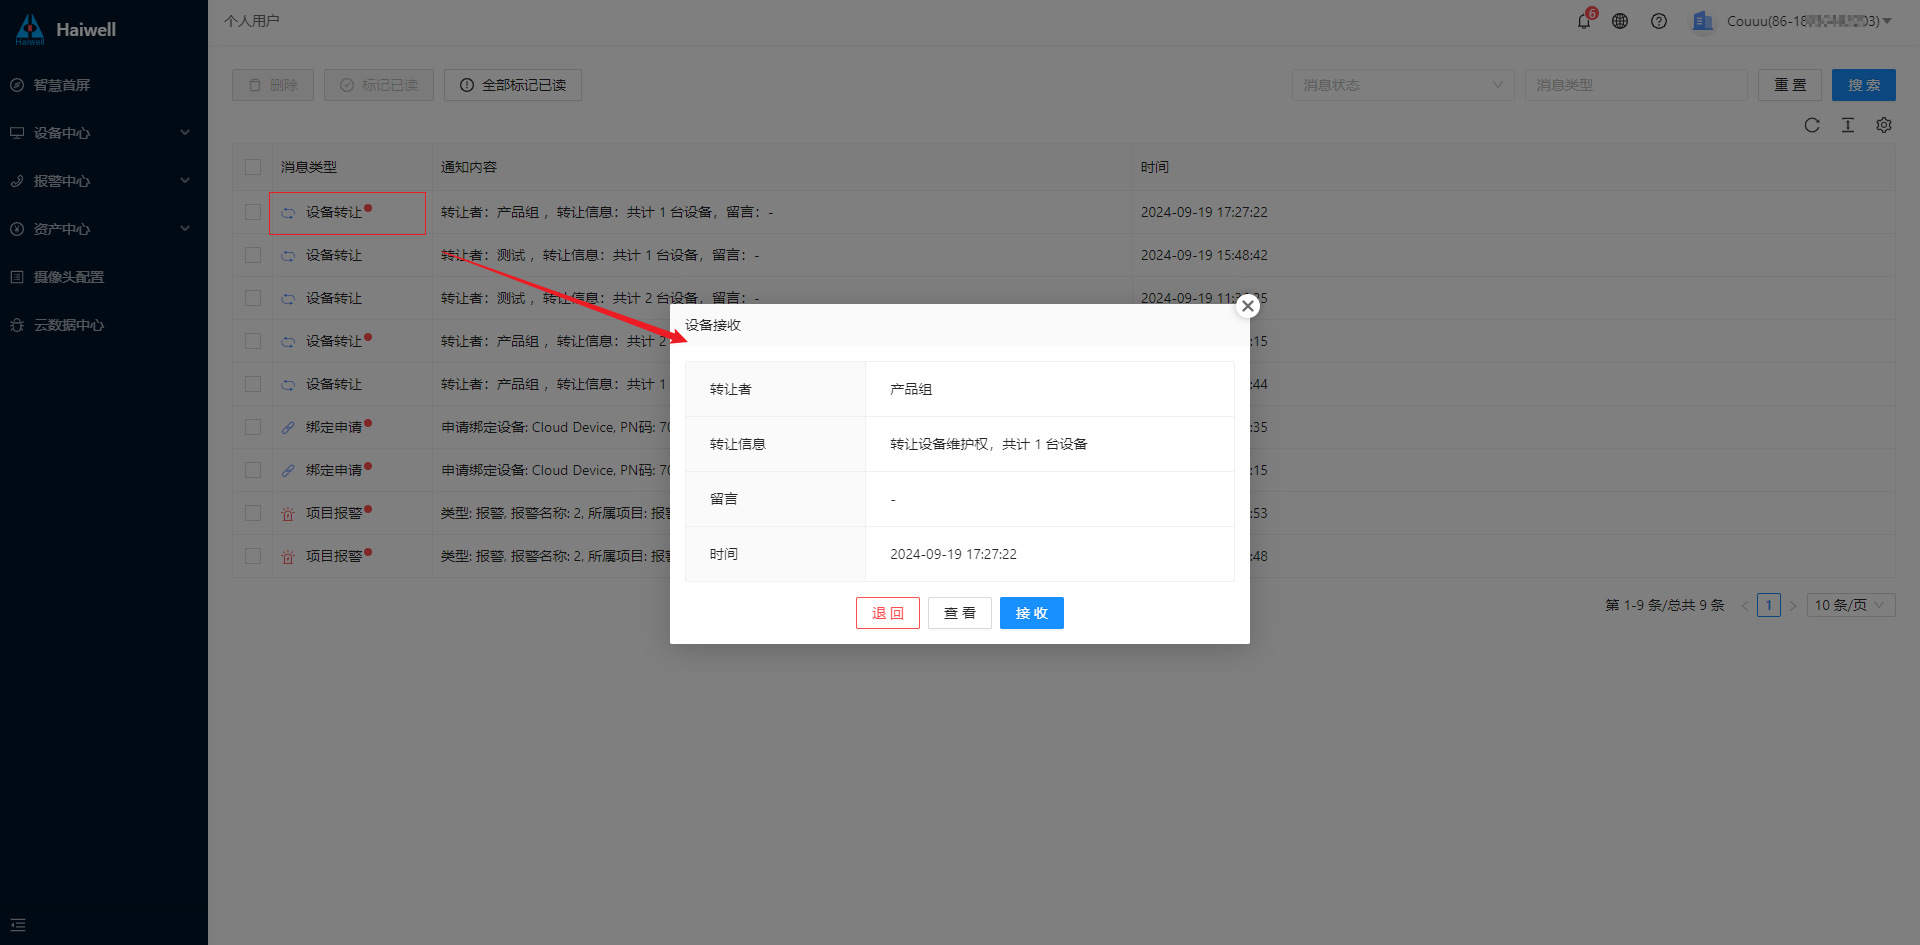The height and width of the screenshot is (945, 1920).
Task: Click the 报警中心 sidebar icon
Action: click(x=17, y=181)
